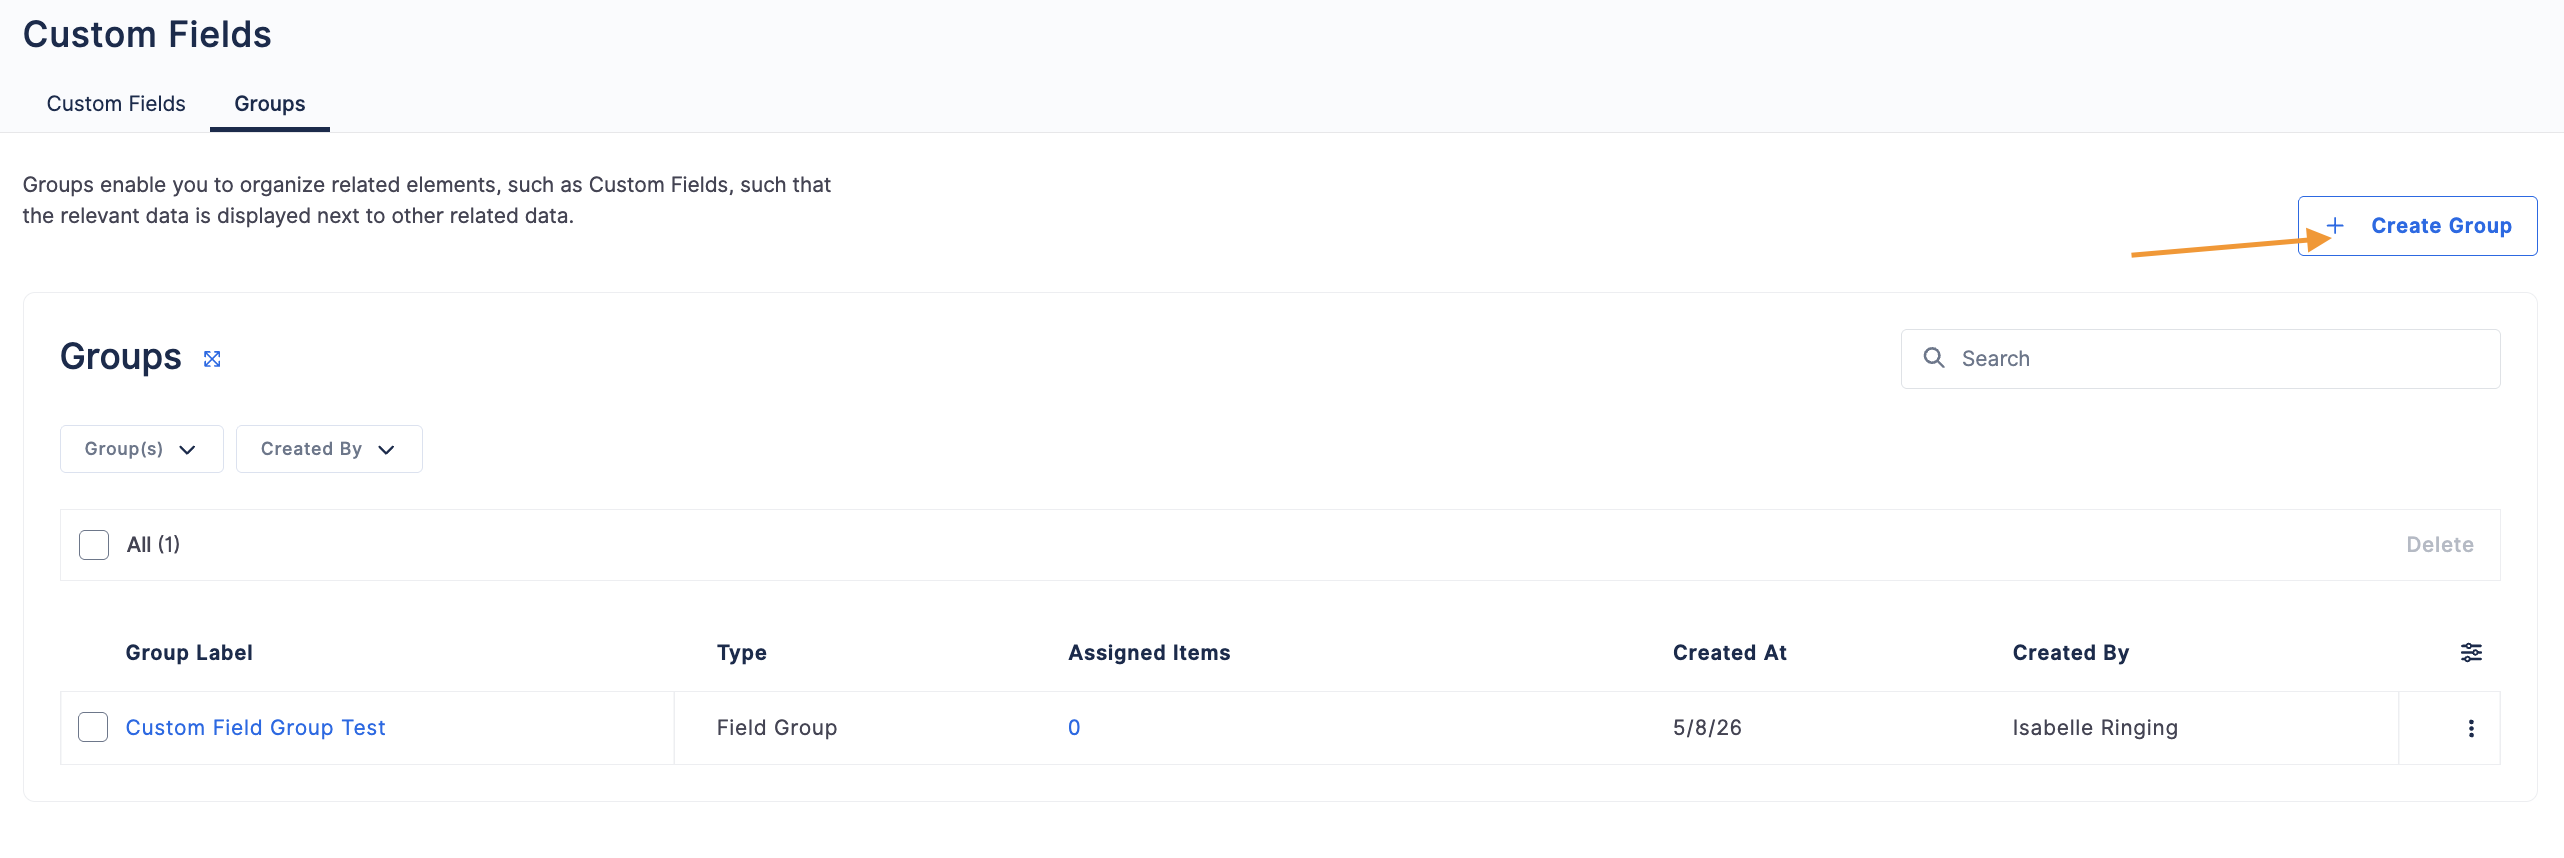
Task: Click the plus icon on Create Group
Action: (2335, 226)
